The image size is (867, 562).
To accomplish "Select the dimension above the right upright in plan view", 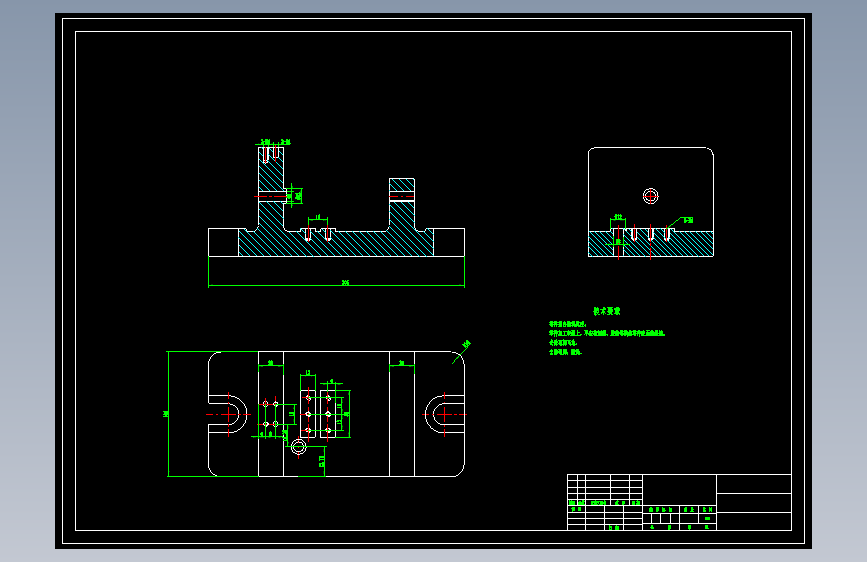I will pyautogui.click(x=402, y=364).
